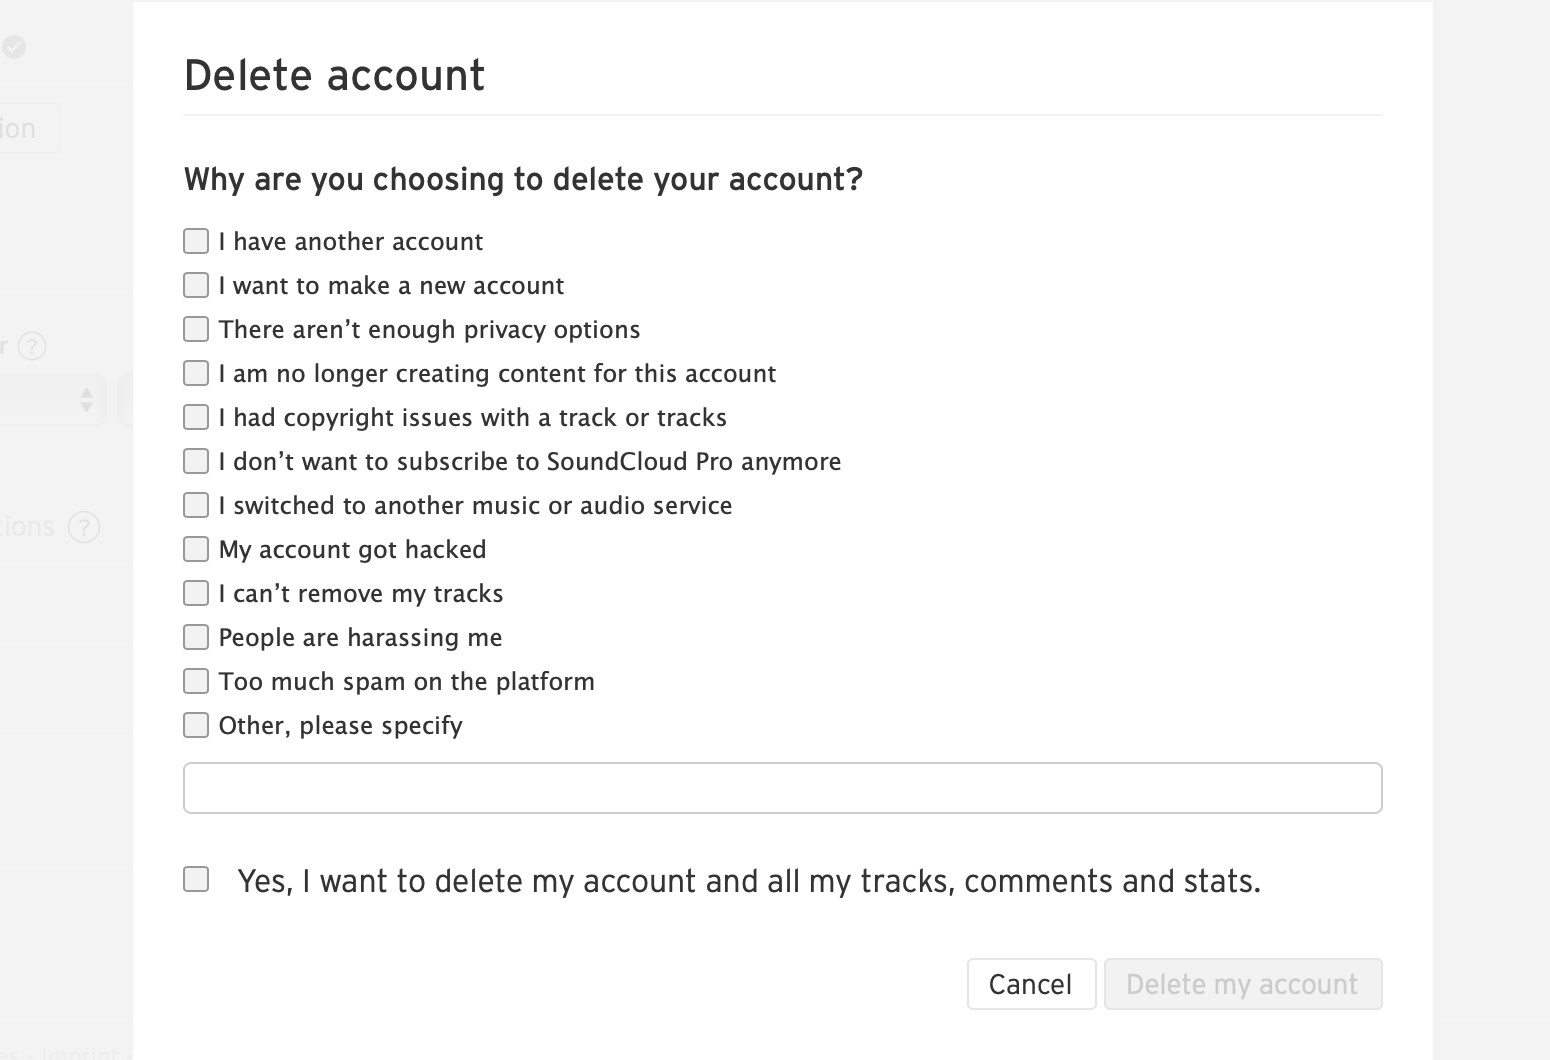Check the SoundCloud Pro subscription reason
This screenshot has height=1060, width=1550.
(x=196, y=460)
